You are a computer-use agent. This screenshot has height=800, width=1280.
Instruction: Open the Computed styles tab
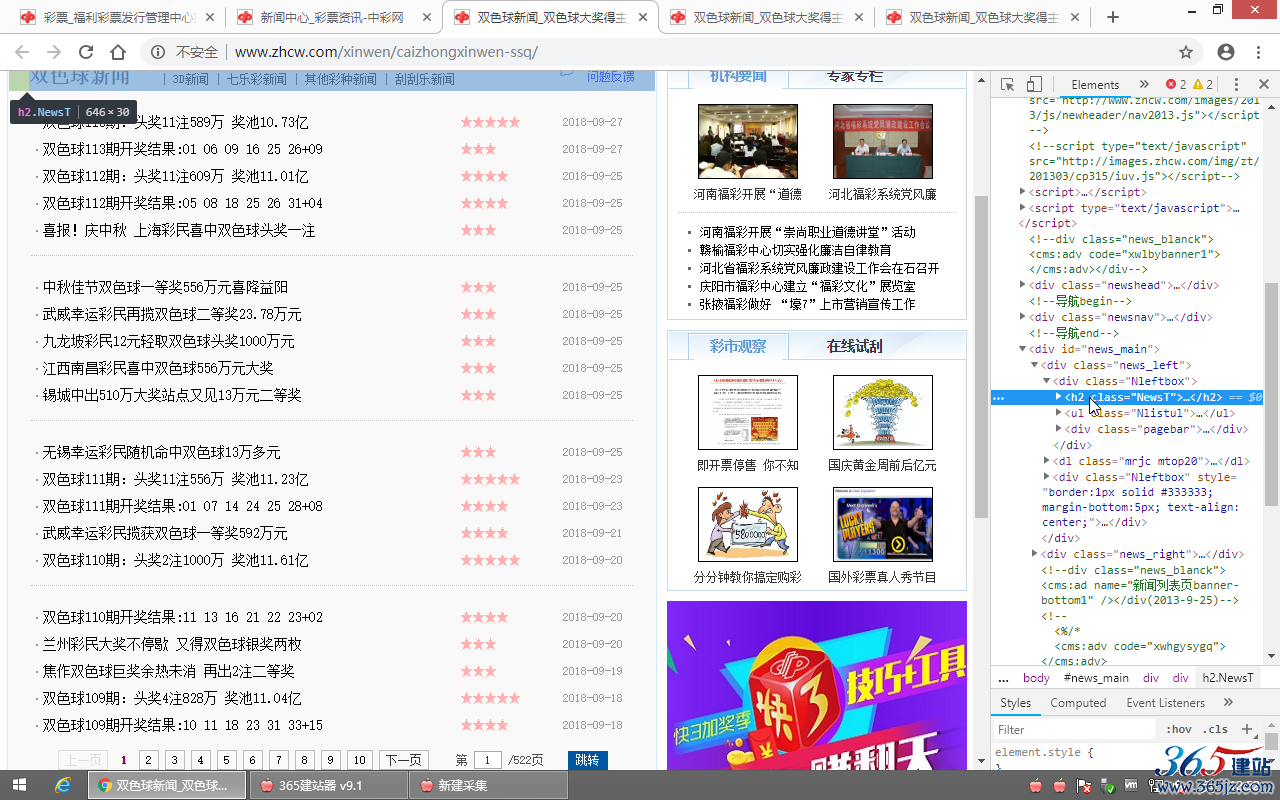pyautogui.click(x=1078, y=703)
